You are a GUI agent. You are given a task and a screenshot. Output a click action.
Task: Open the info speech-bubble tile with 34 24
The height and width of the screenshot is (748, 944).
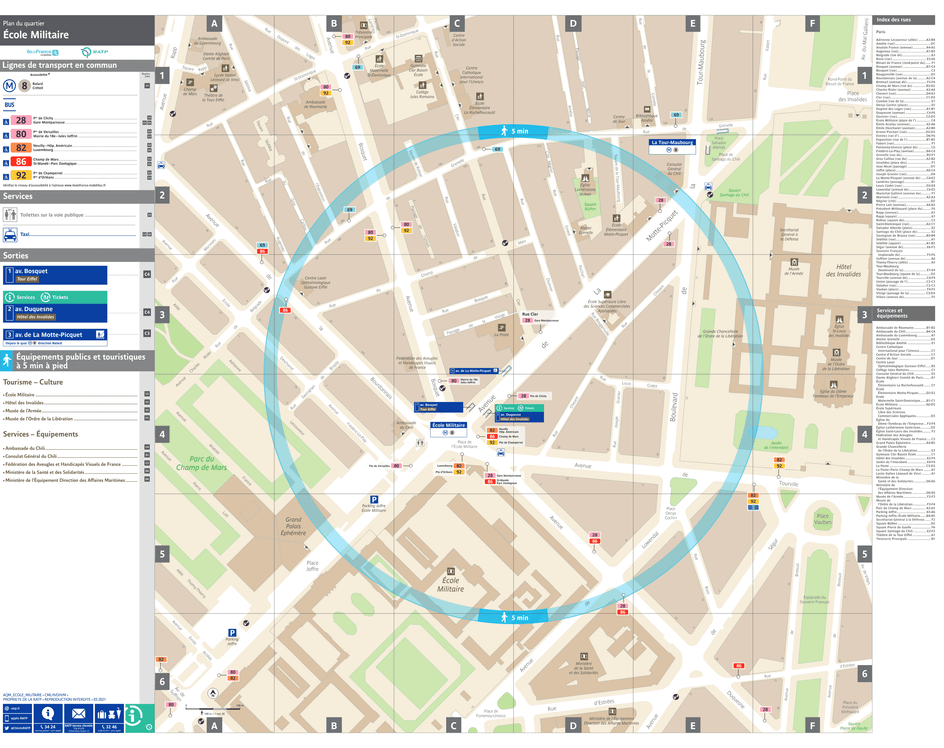(x=48, y=716)
